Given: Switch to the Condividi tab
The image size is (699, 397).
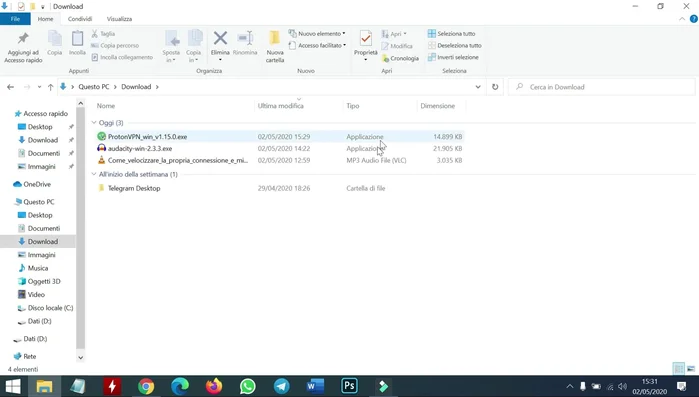Looking at the screenshot, I should (80, 19).
